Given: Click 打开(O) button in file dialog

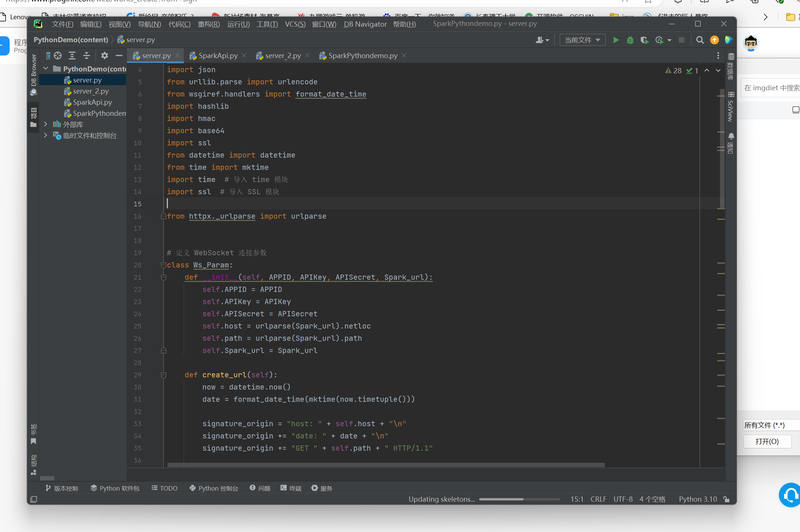Looking at the screenshot, I should [x=767, y=441].
